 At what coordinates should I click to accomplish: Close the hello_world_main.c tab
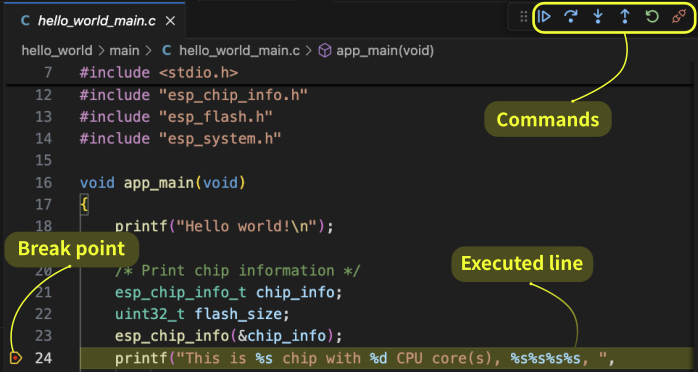click(x=170, y=21)
